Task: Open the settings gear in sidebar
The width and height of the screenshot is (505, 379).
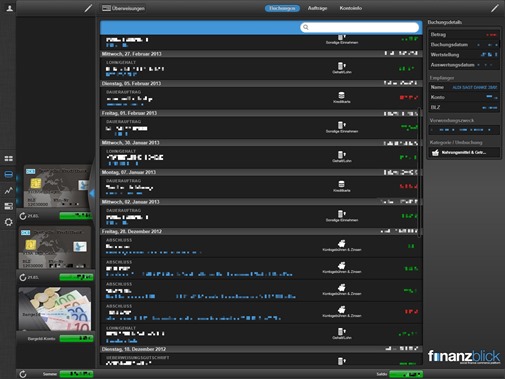Action: tap(8, 222)
